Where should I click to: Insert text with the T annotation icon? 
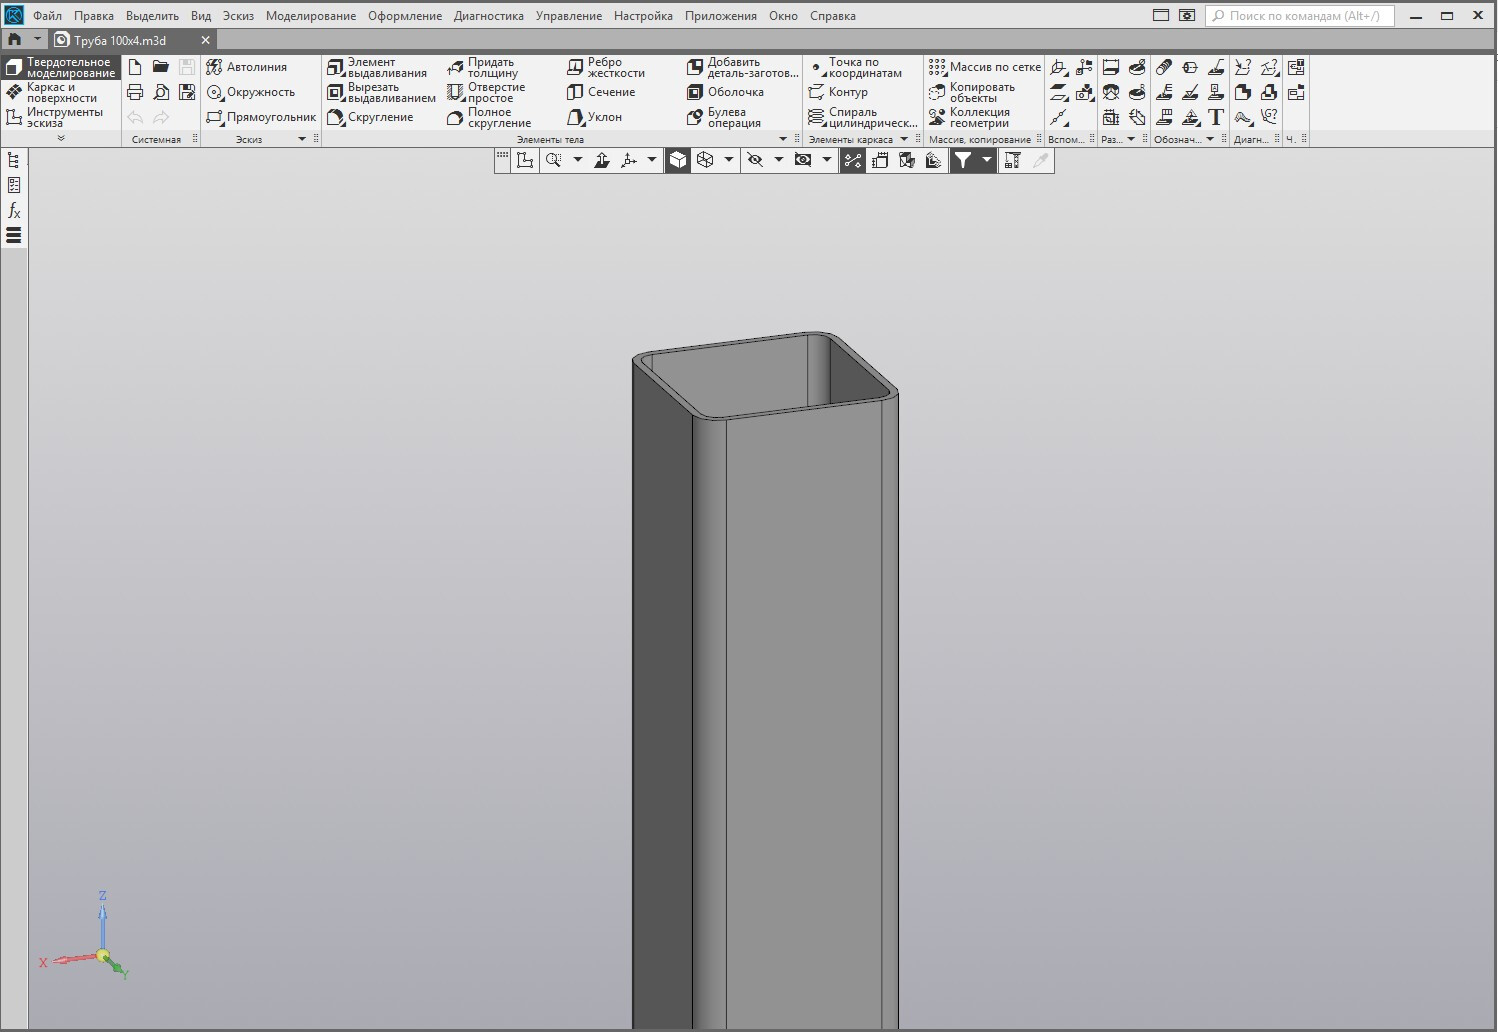click(1216, 117)
